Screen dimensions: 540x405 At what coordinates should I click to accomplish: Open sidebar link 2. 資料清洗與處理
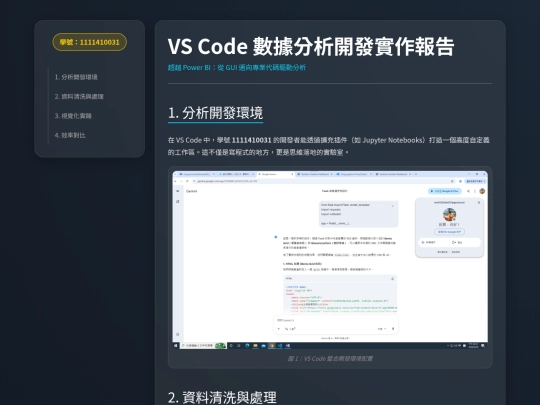(79, 96)
